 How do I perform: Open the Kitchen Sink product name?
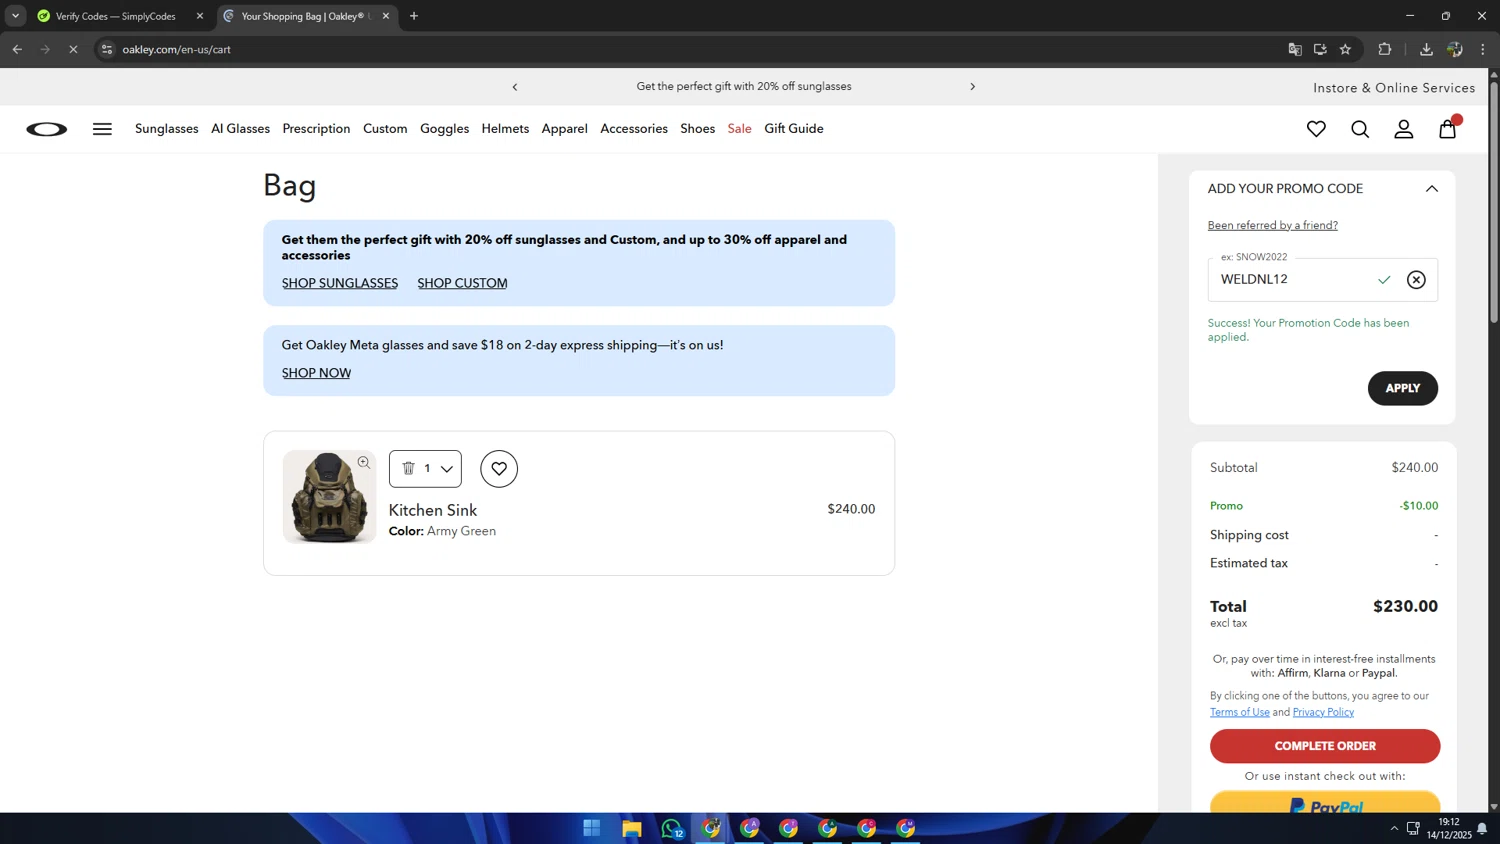tap(432, 510)
